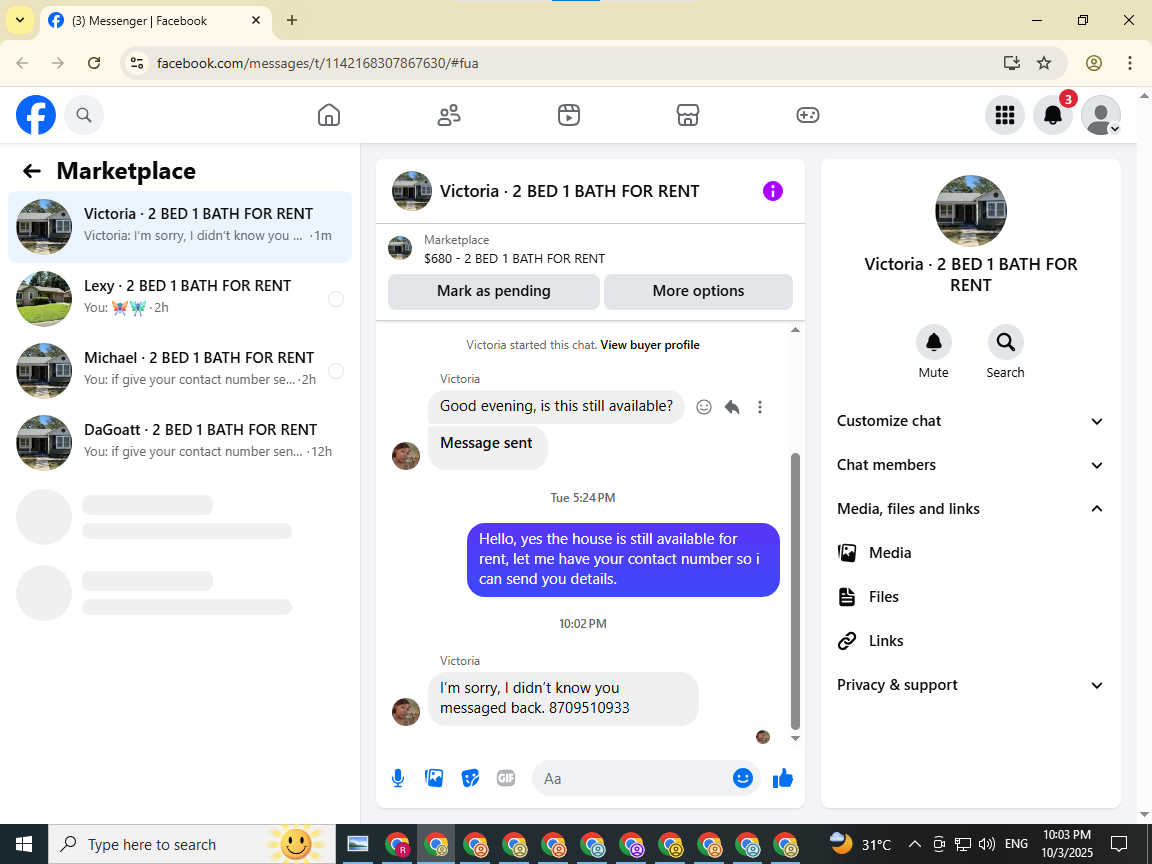1152x864 pixels.
Task: Select Victoria's conversation in the list
Action: 180,227
